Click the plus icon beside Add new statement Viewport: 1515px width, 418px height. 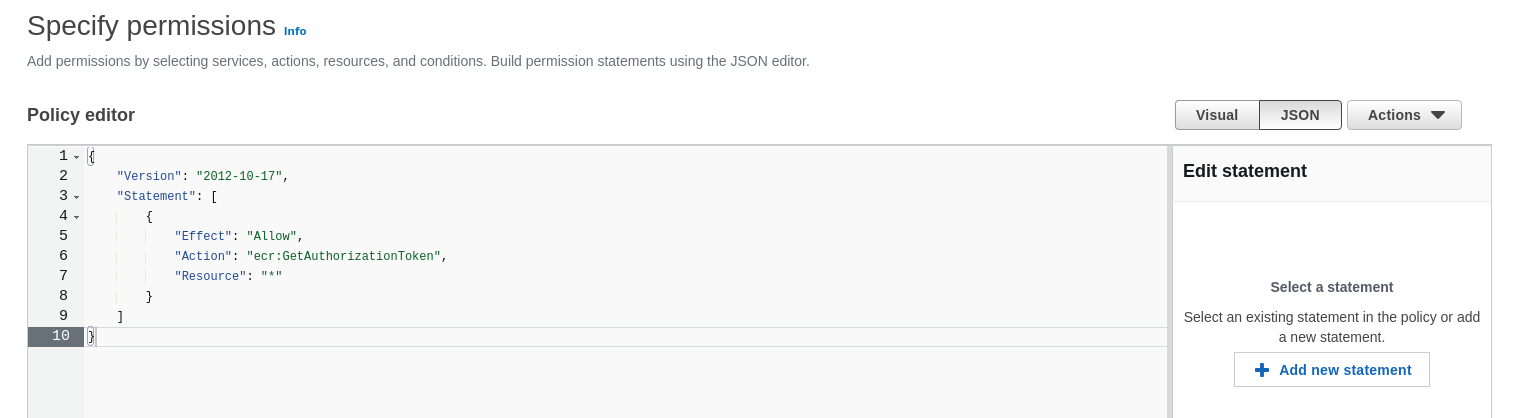click(x=1262, y=370)
